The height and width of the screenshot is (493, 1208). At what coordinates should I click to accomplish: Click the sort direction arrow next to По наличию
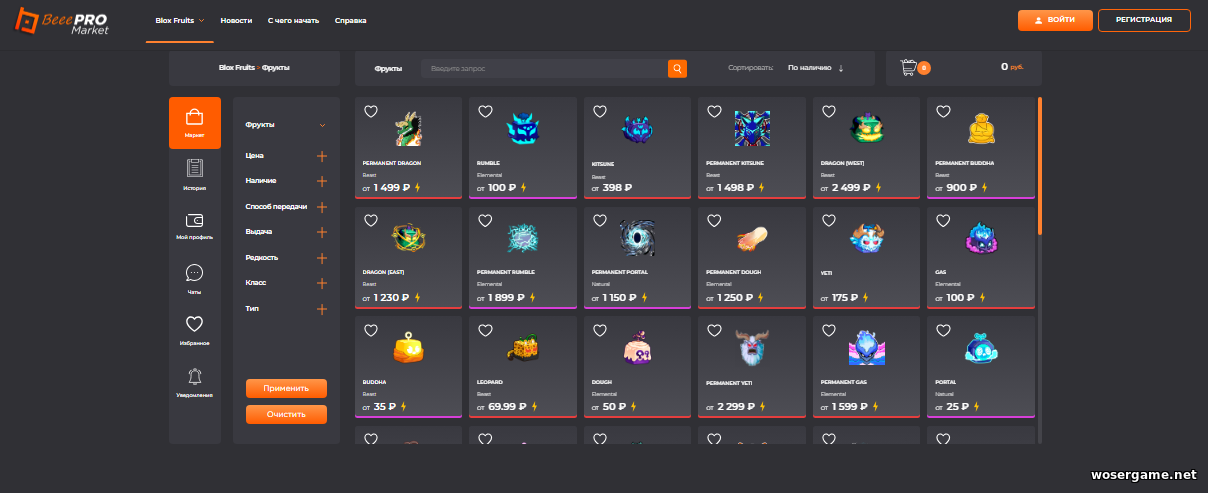[x=841, y=68]
